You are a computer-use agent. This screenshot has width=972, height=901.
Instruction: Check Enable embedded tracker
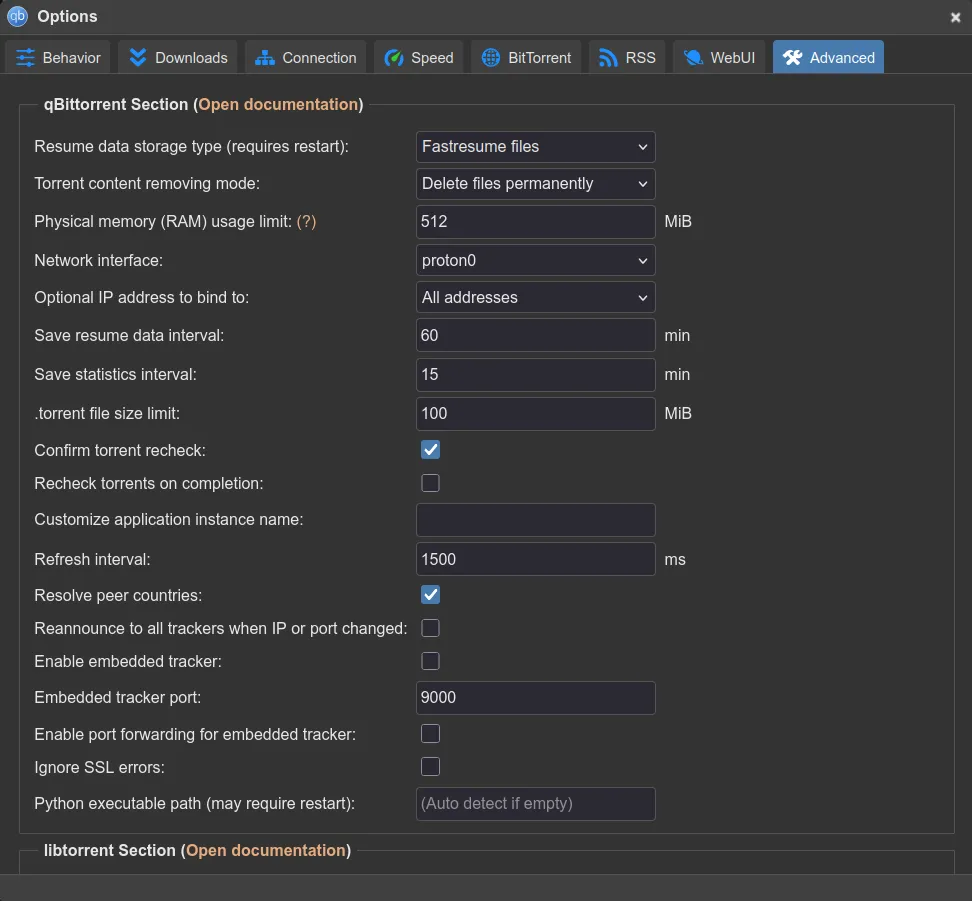[x=430, y=661]
